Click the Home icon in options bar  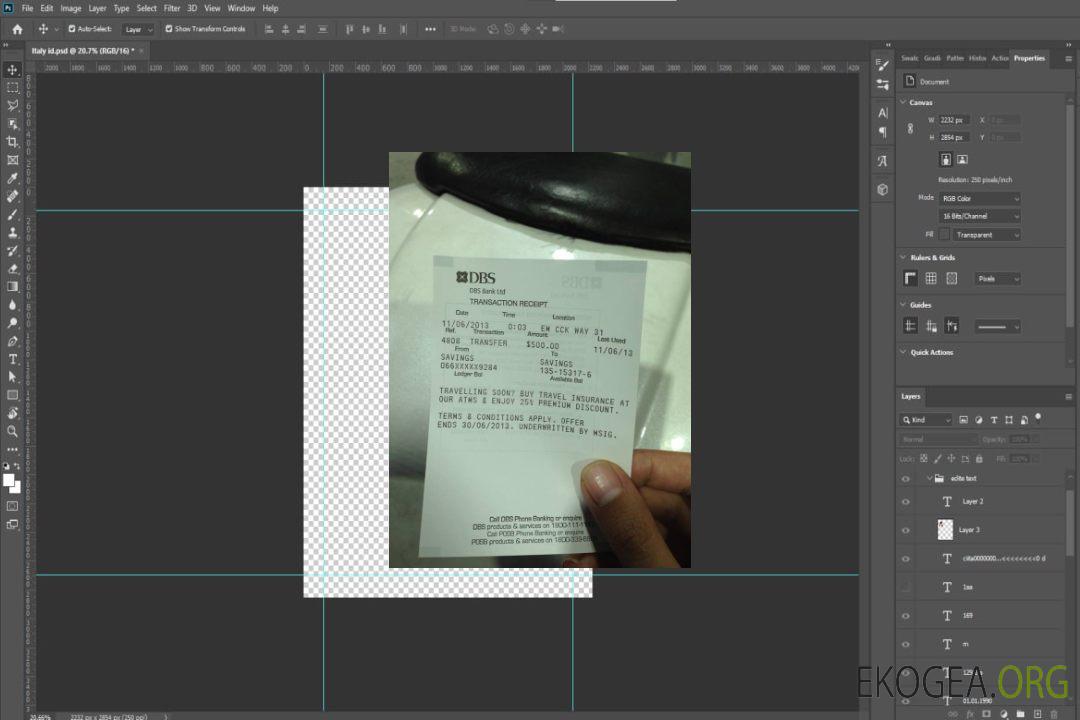[x=17, y=29]
